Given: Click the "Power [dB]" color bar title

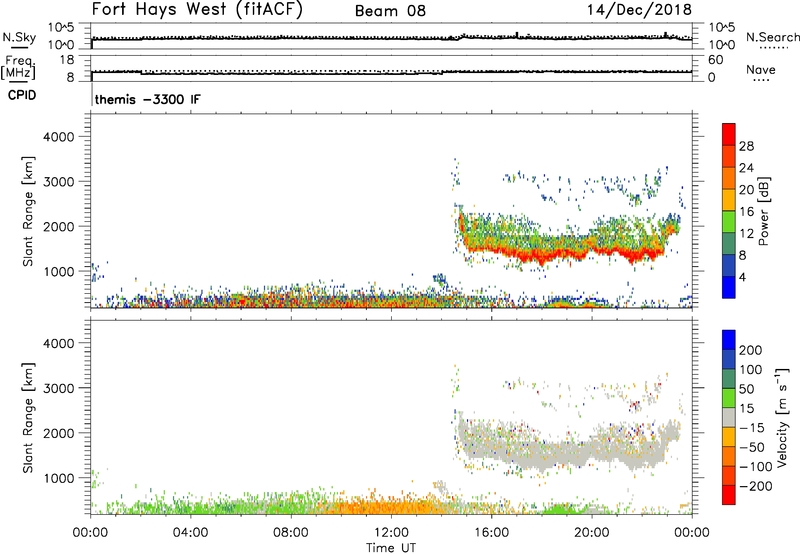Looking at the screenshot, I should pyautogui.click(x=763, y=211).
